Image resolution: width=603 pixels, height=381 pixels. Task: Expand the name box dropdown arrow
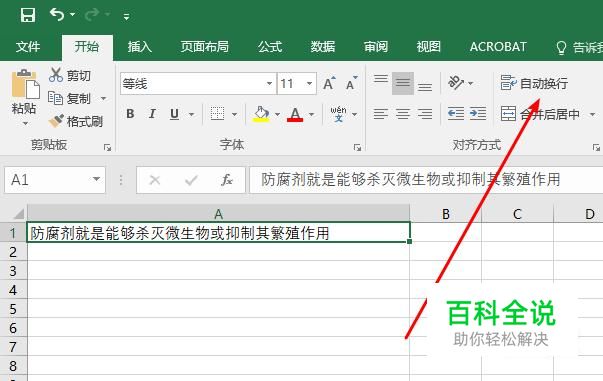97,179
